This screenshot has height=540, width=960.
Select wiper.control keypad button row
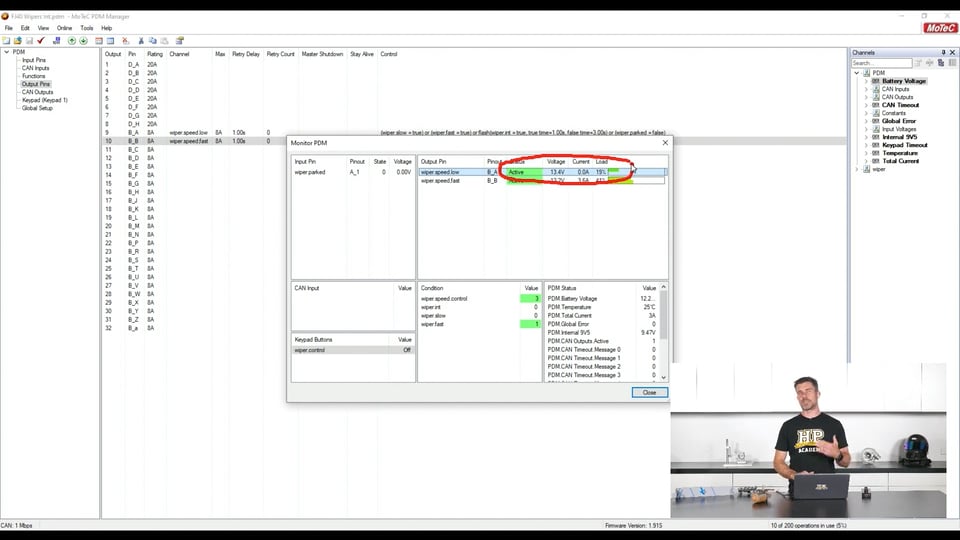coord(353,350)
